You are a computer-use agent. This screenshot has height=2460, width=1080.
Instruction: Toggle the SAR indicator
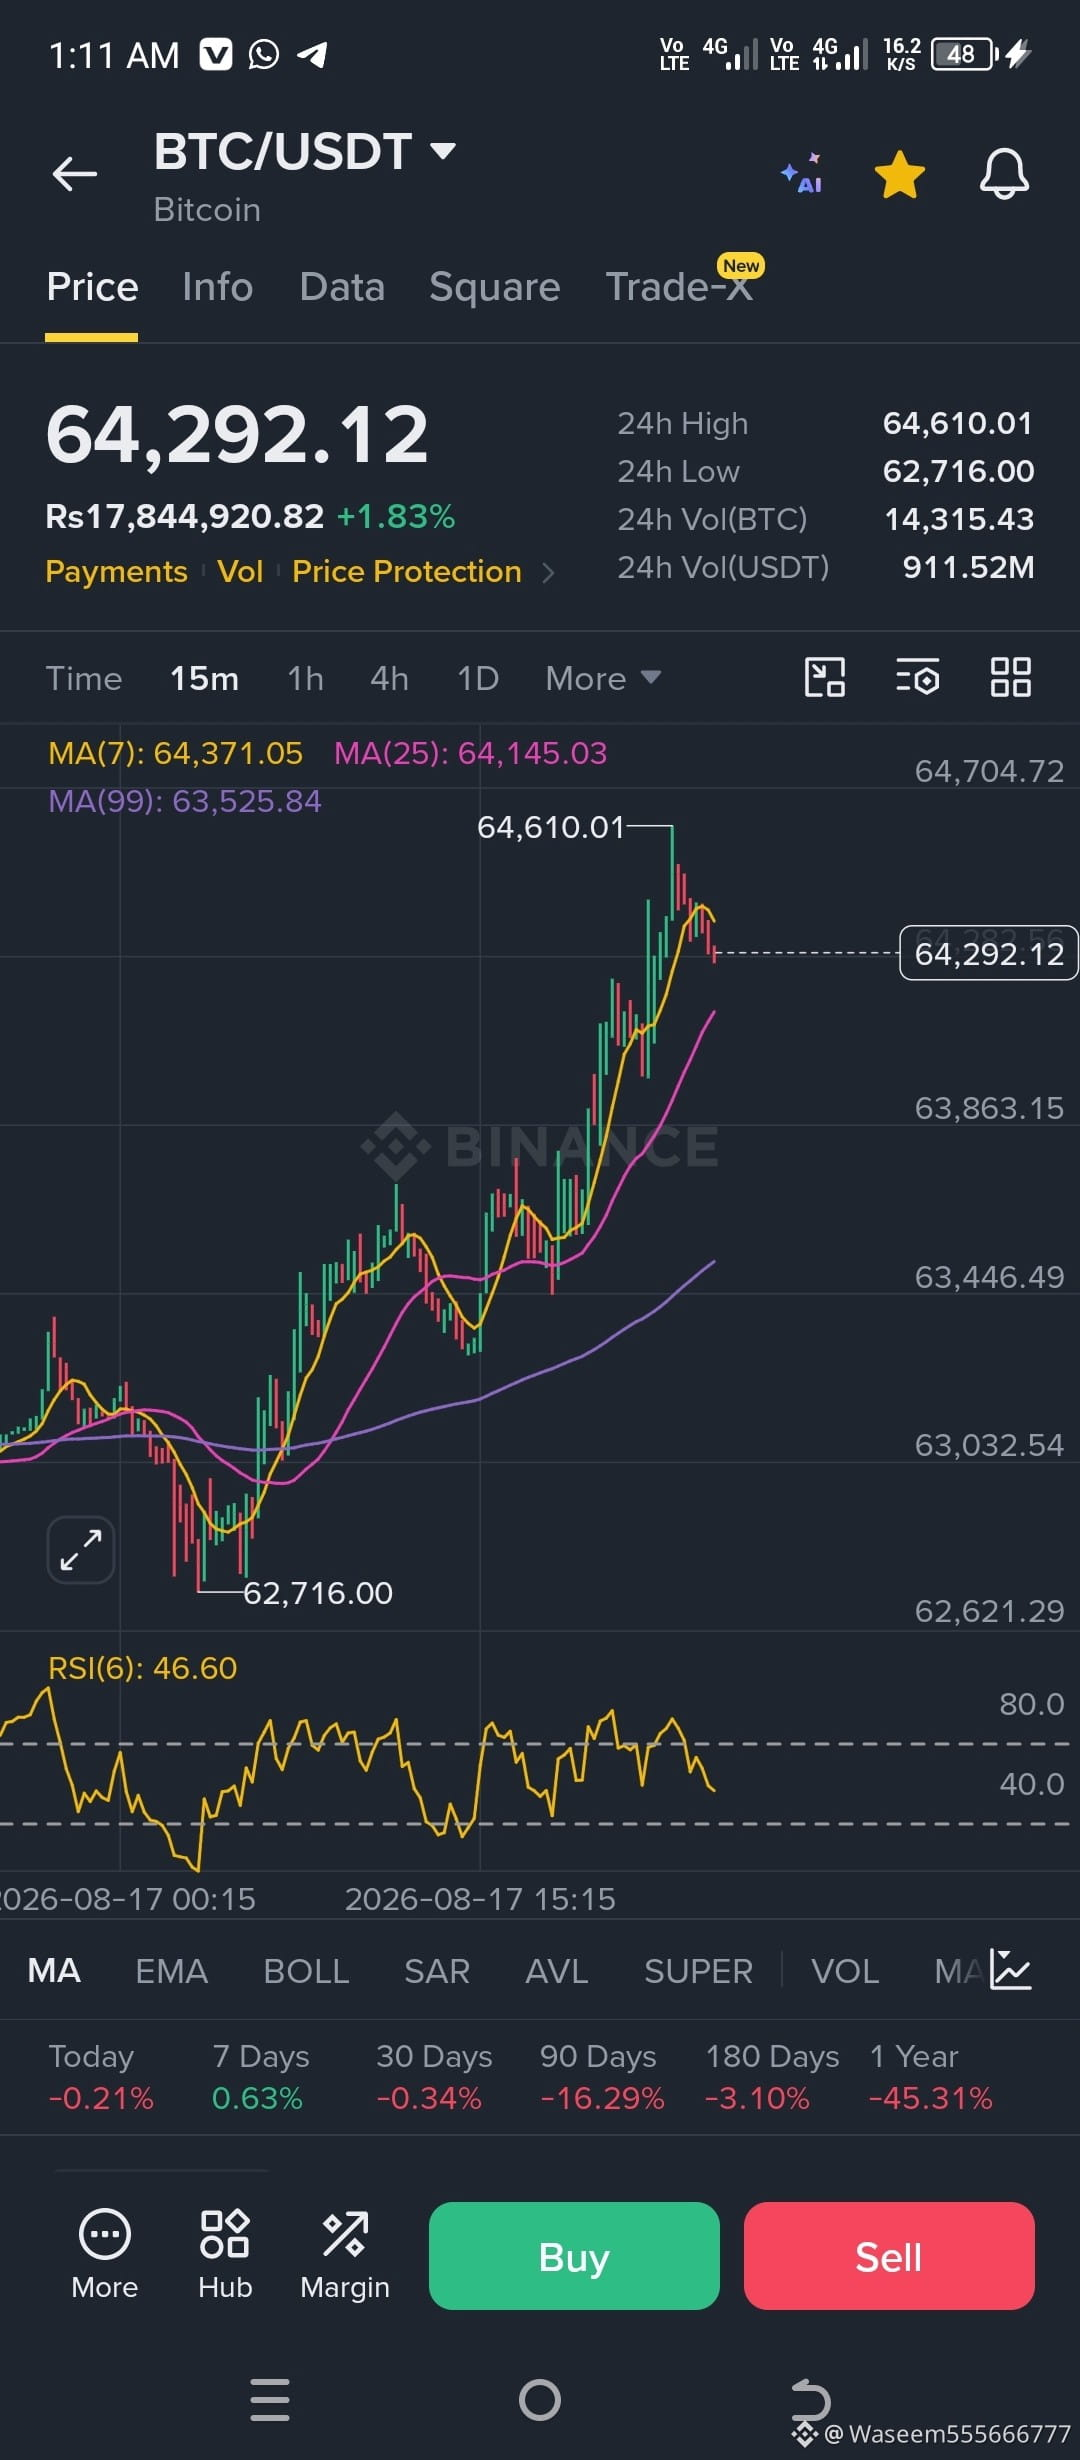pos(437,1971)
